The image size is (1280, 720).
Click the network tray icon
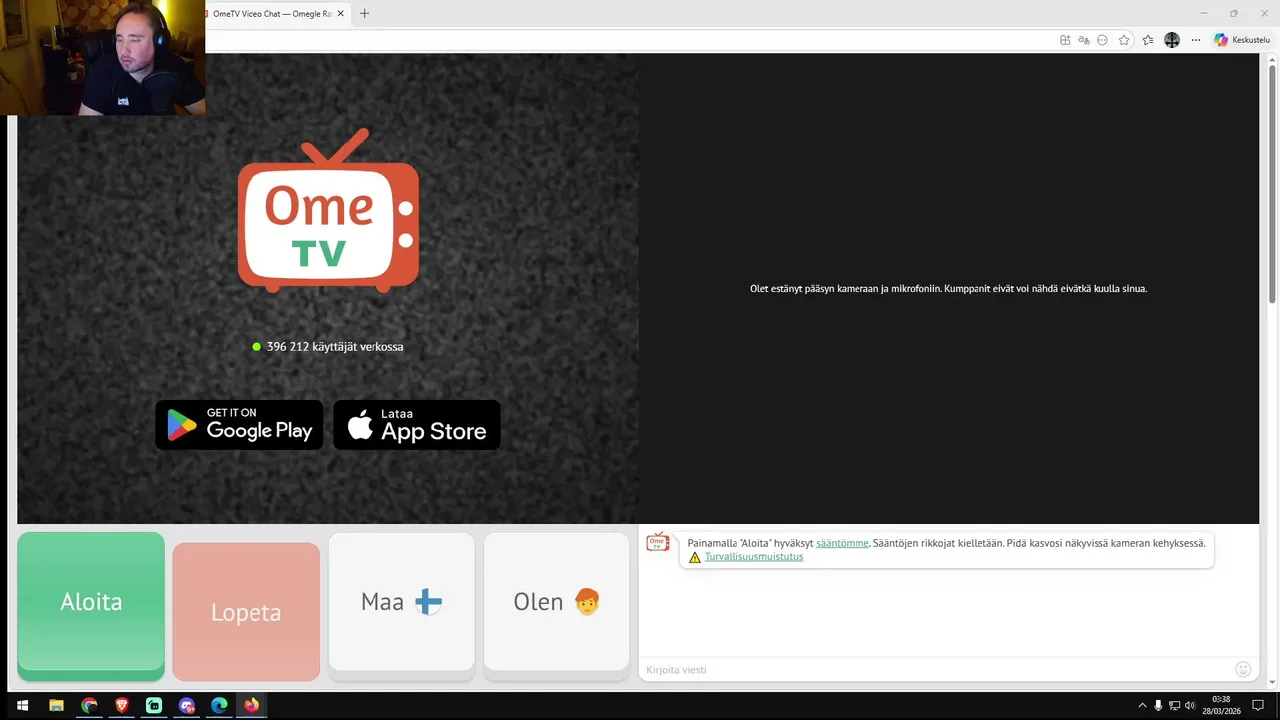(1174, 705)
